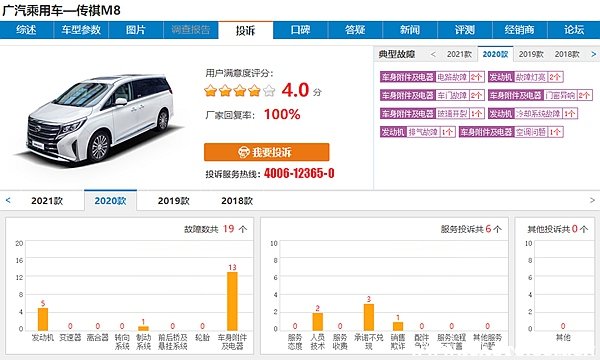600x360 pixels.
Task: Switch to the 车型参数 tab
Action: (x=81, y=30)
